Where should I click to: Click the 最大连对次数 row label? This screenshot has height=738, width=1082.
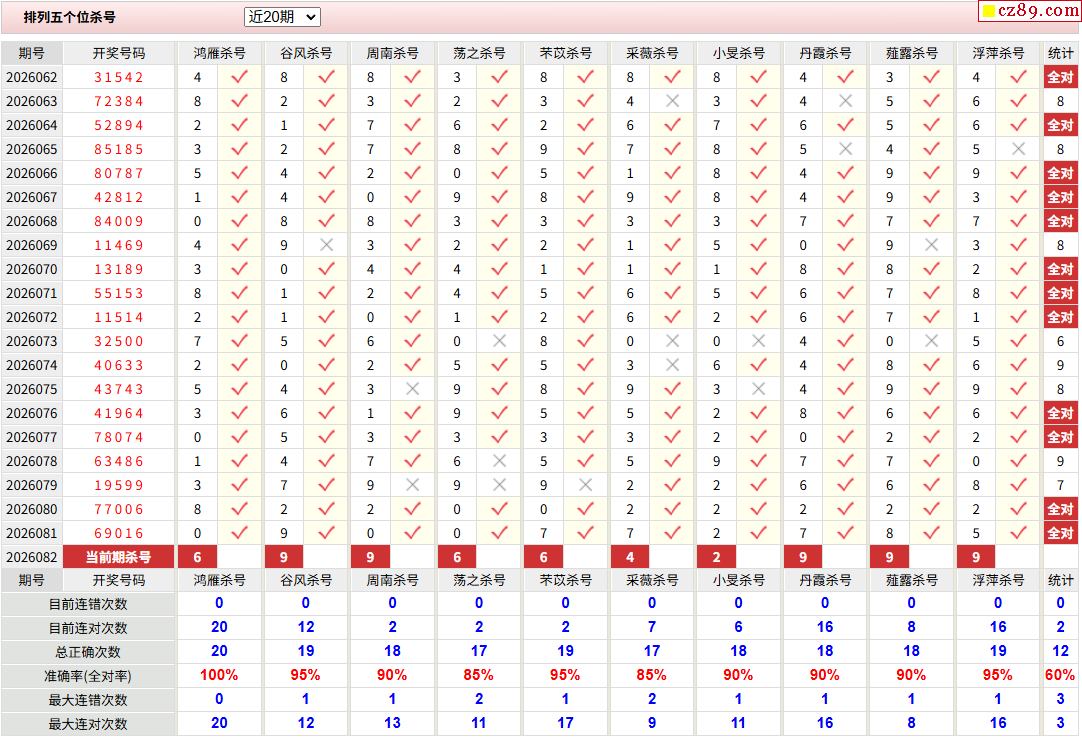pos(88,724)
